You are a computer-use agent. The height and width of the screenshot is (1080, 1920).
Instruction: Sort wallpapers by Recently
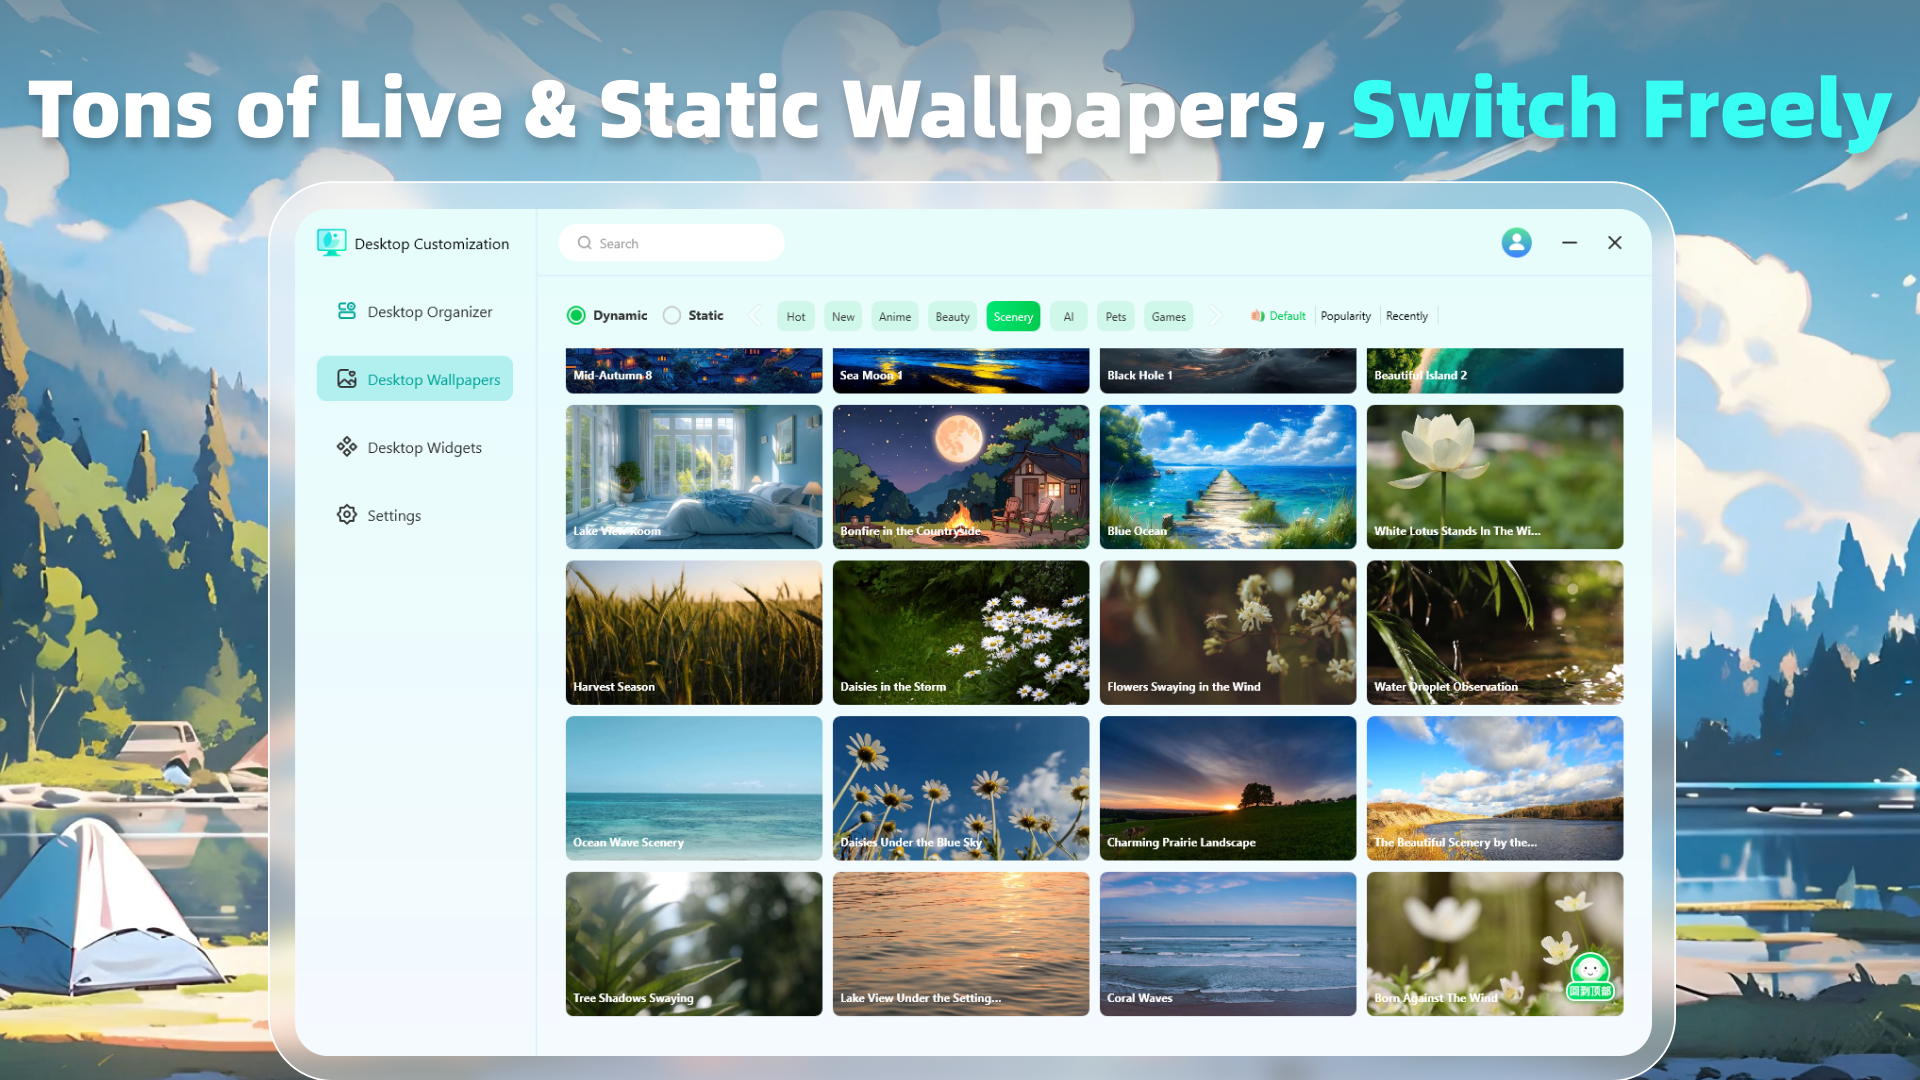point(1407,316)
